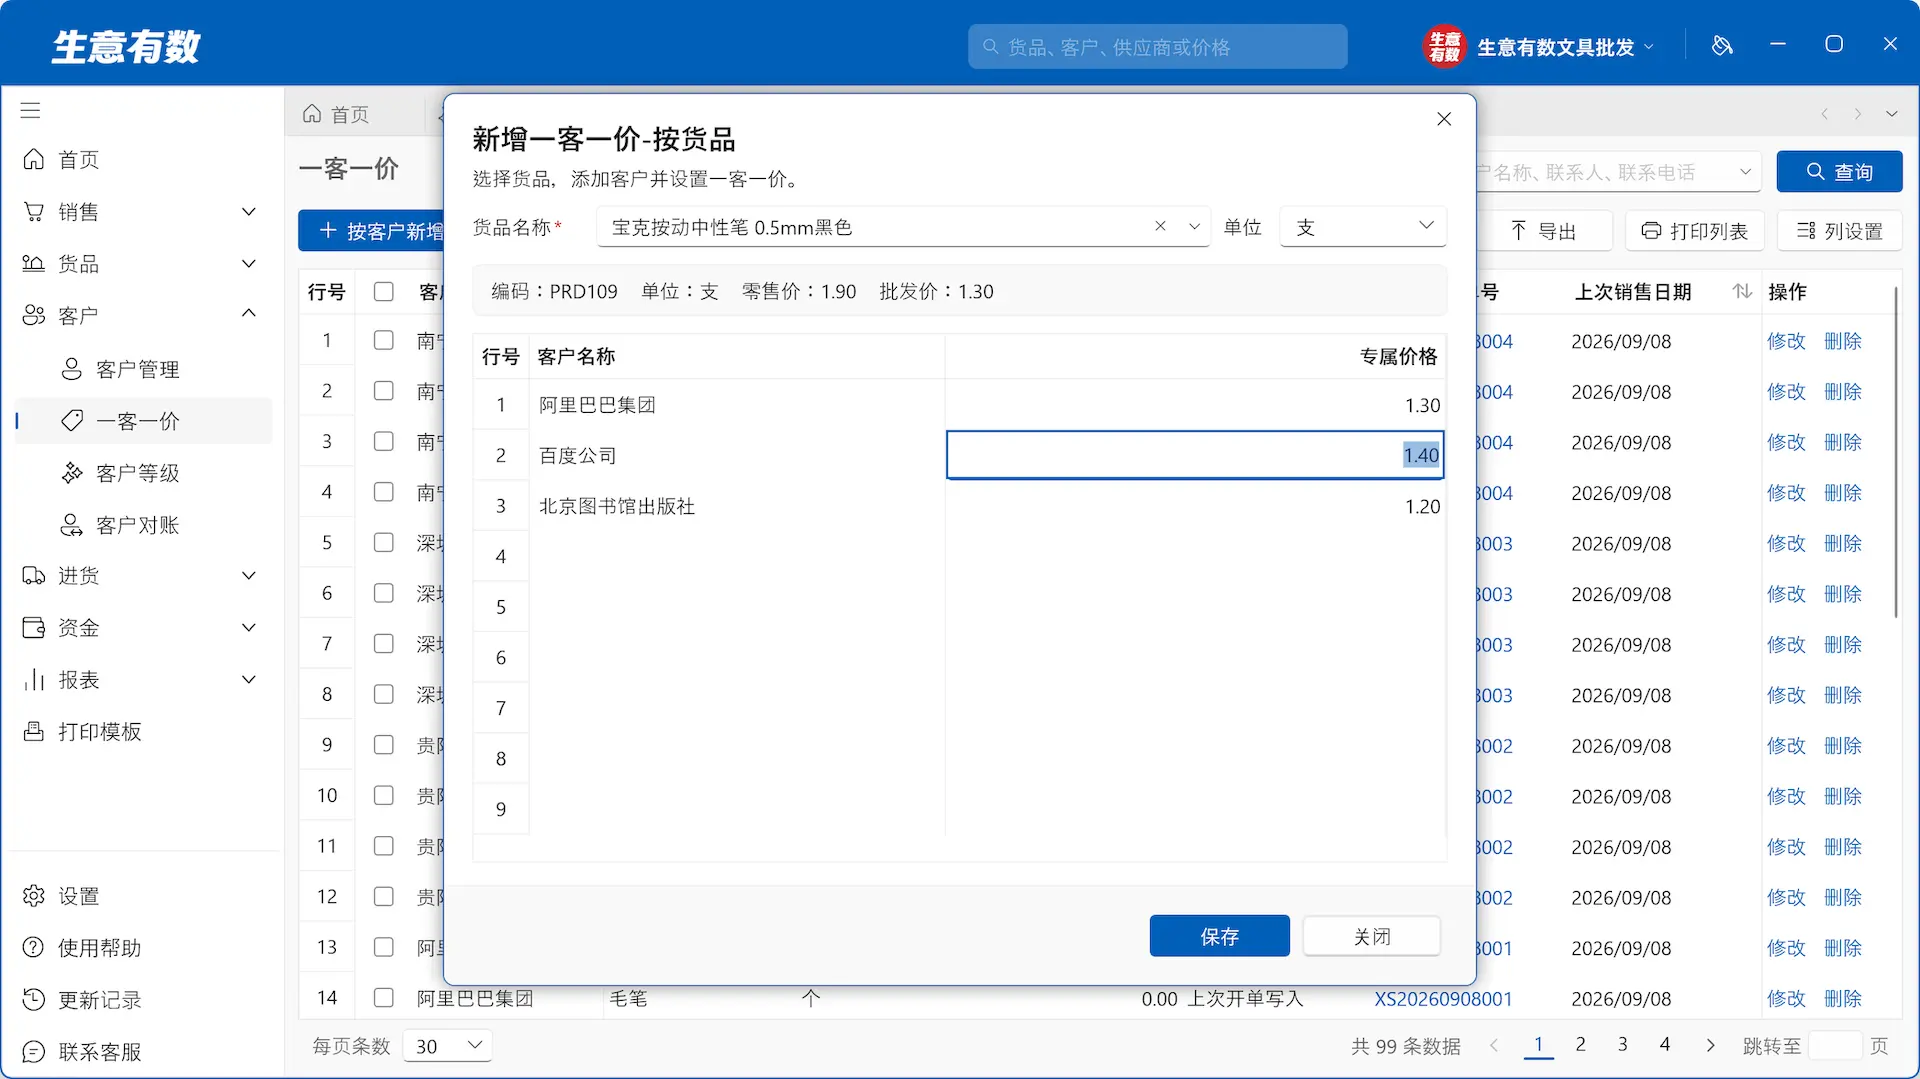Open the 单位 dropdown showing 支
This screenshot has width=1920, height=1079.
coord(1363,227)
